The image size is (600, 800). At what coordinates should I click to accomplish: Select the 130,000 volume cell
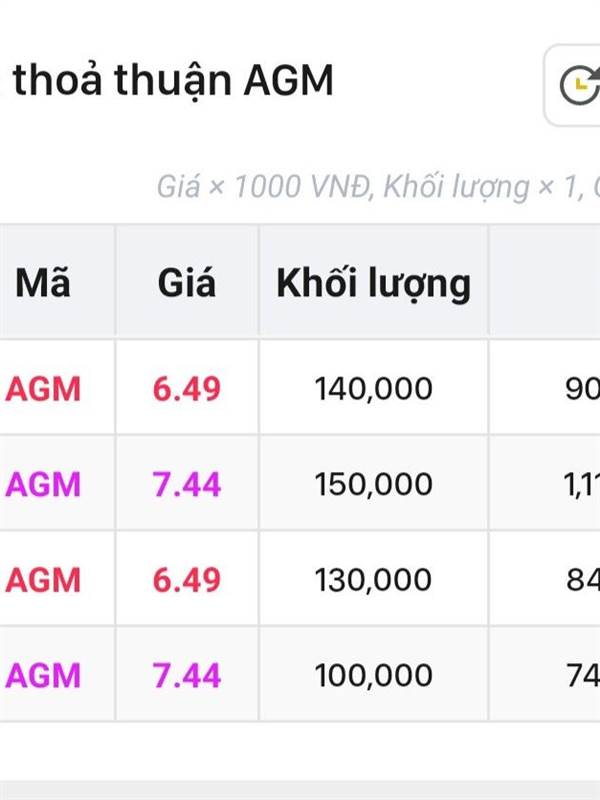click(x=373, y=580)
